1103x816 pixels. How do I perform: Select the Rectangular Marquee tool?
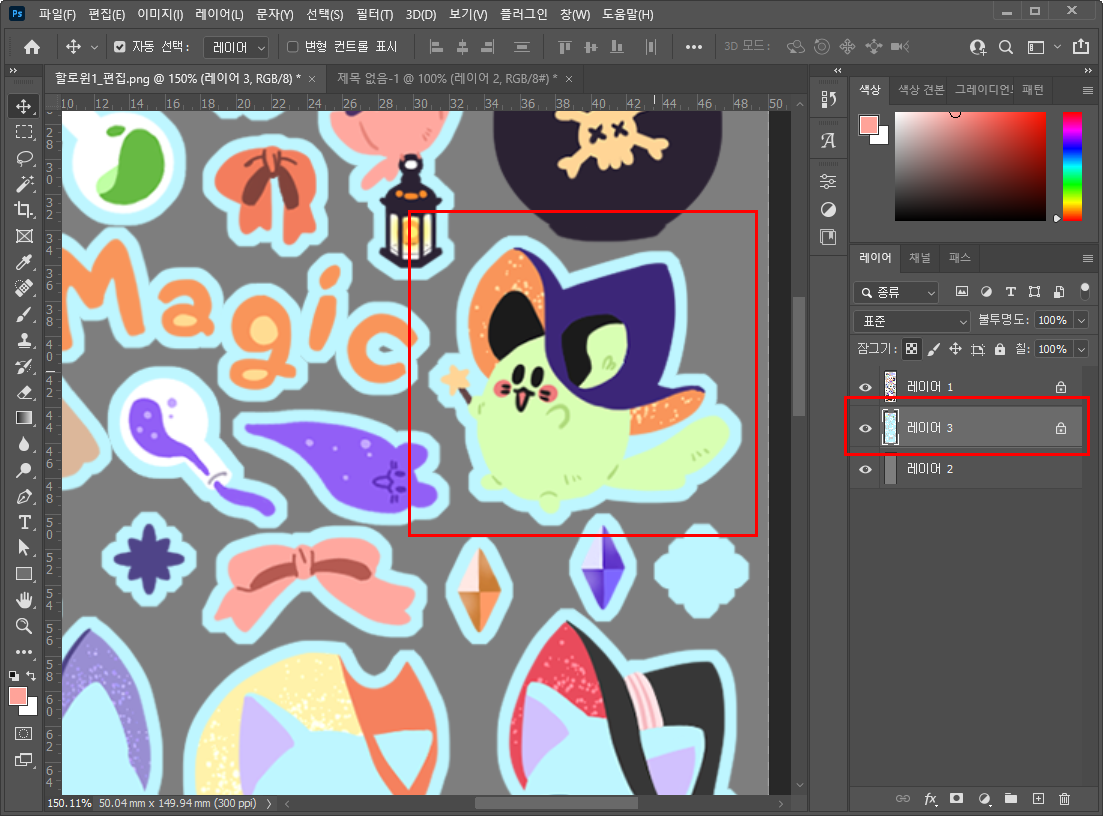point(24,132)
